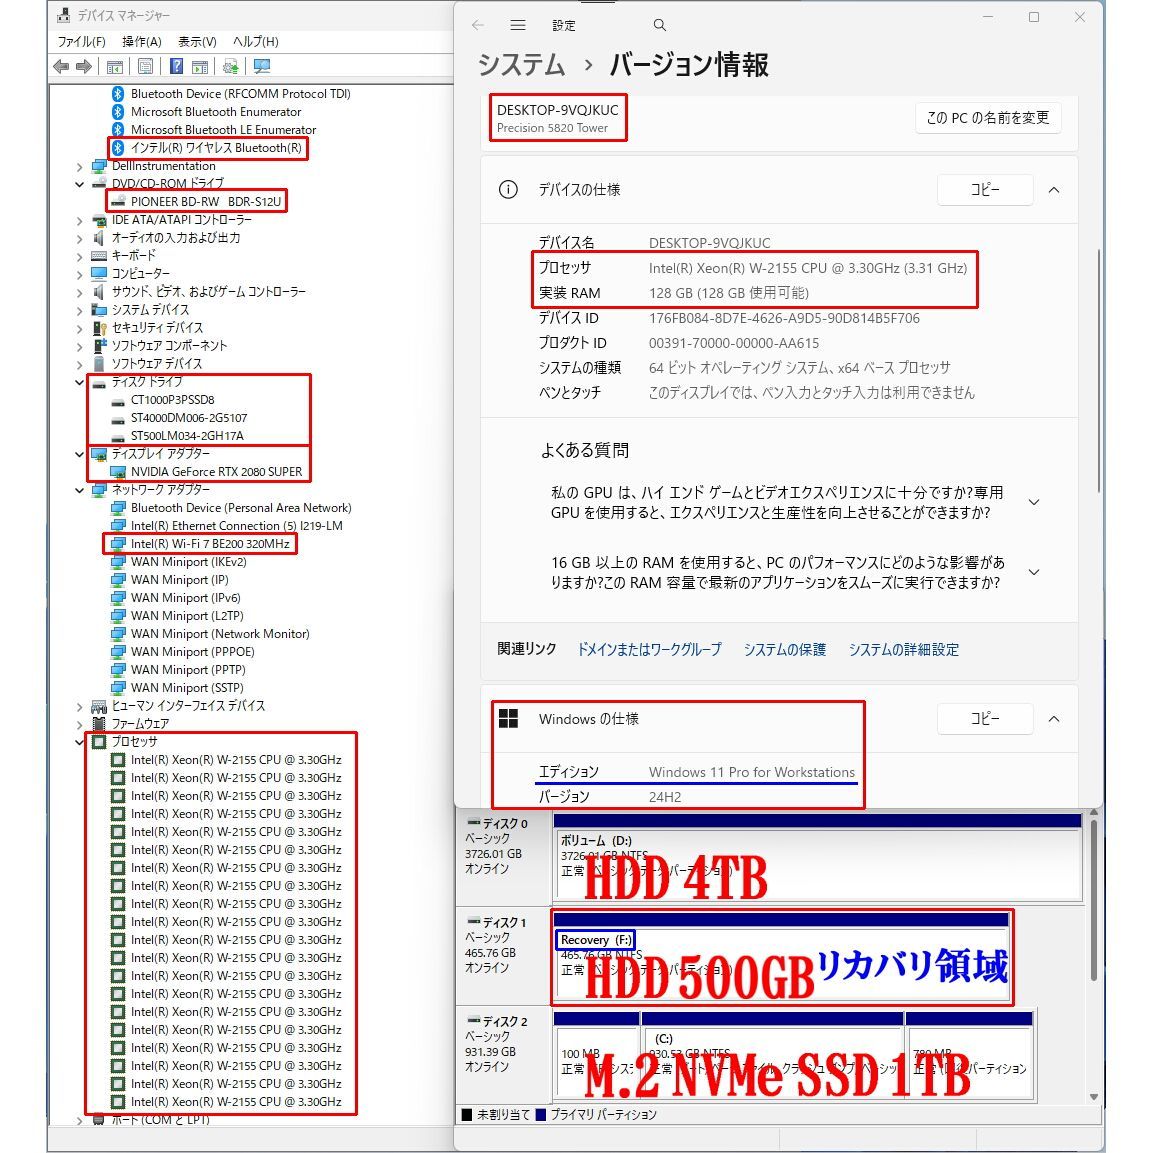1153x1153 pixels.
Task: Click the Help icon in Device Manager toolbar
Action: pyautogui.click(x=175, y=66)
